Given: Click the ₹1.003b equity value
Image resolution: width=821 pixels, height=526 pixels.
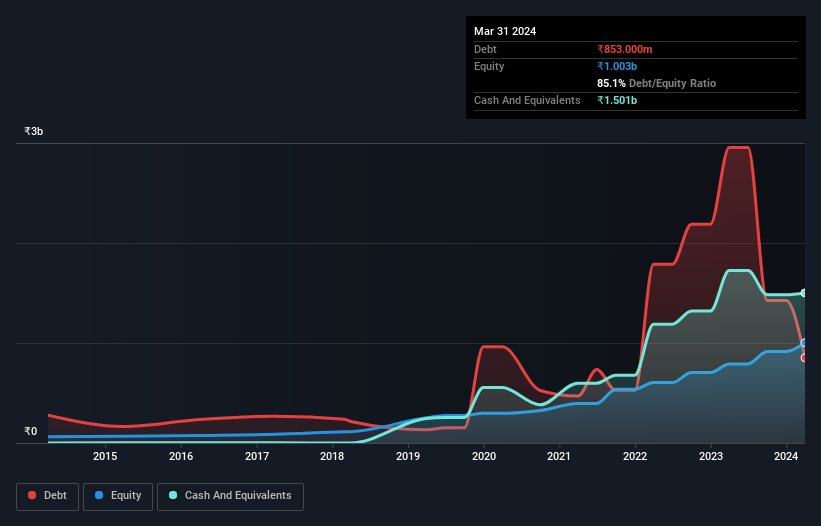Looking at the screenshot, I should 617,66.
